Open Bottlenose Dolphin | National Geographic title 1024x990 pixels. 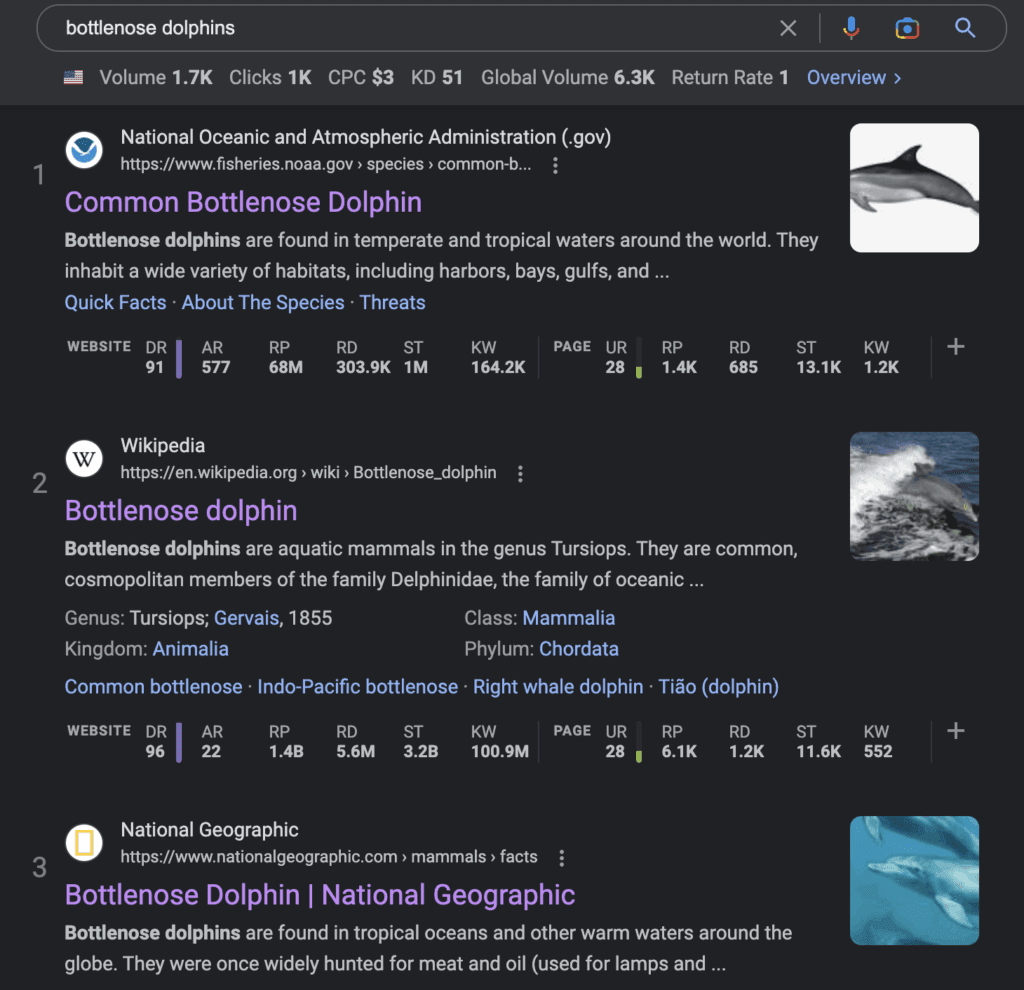pyautogui.click(x=320, y=895)
